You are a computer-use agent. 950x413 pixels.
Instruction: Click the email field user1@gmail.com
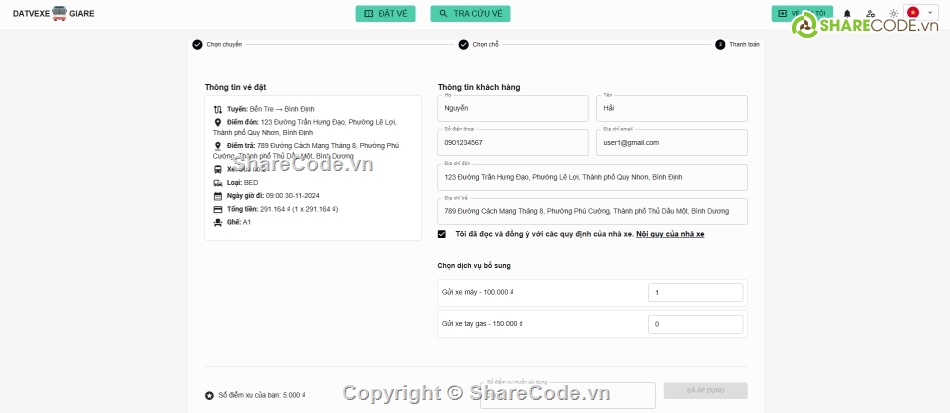[672, 142]
